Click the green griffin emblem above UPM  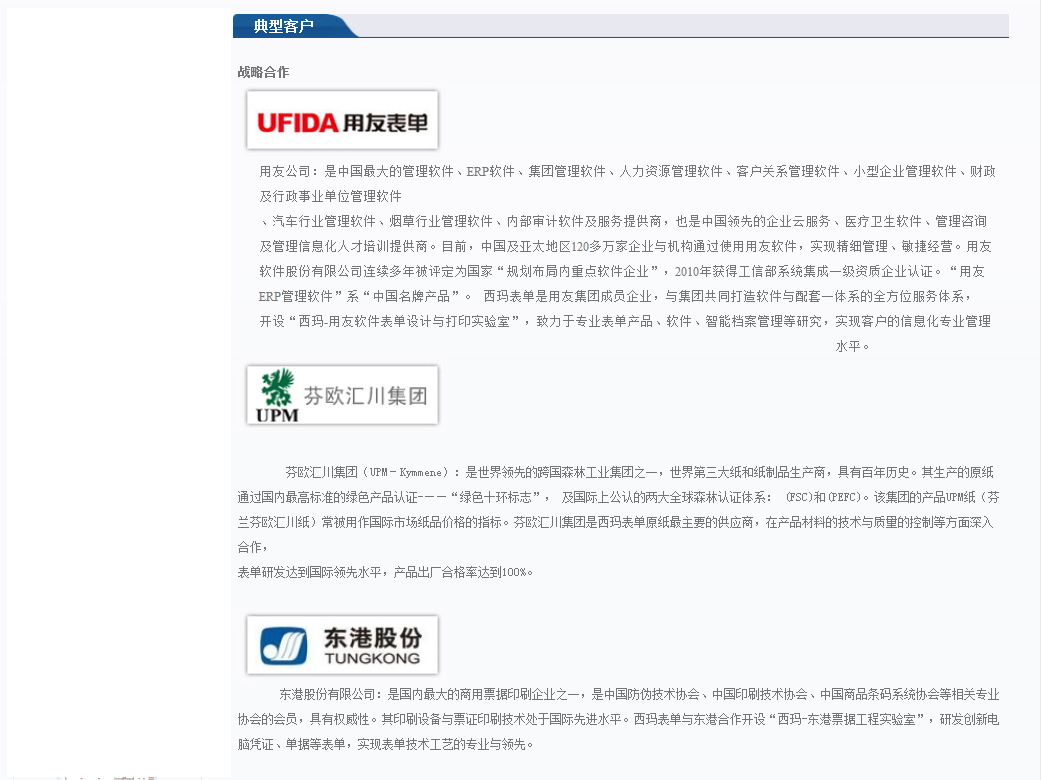click(x=276, y=386)
